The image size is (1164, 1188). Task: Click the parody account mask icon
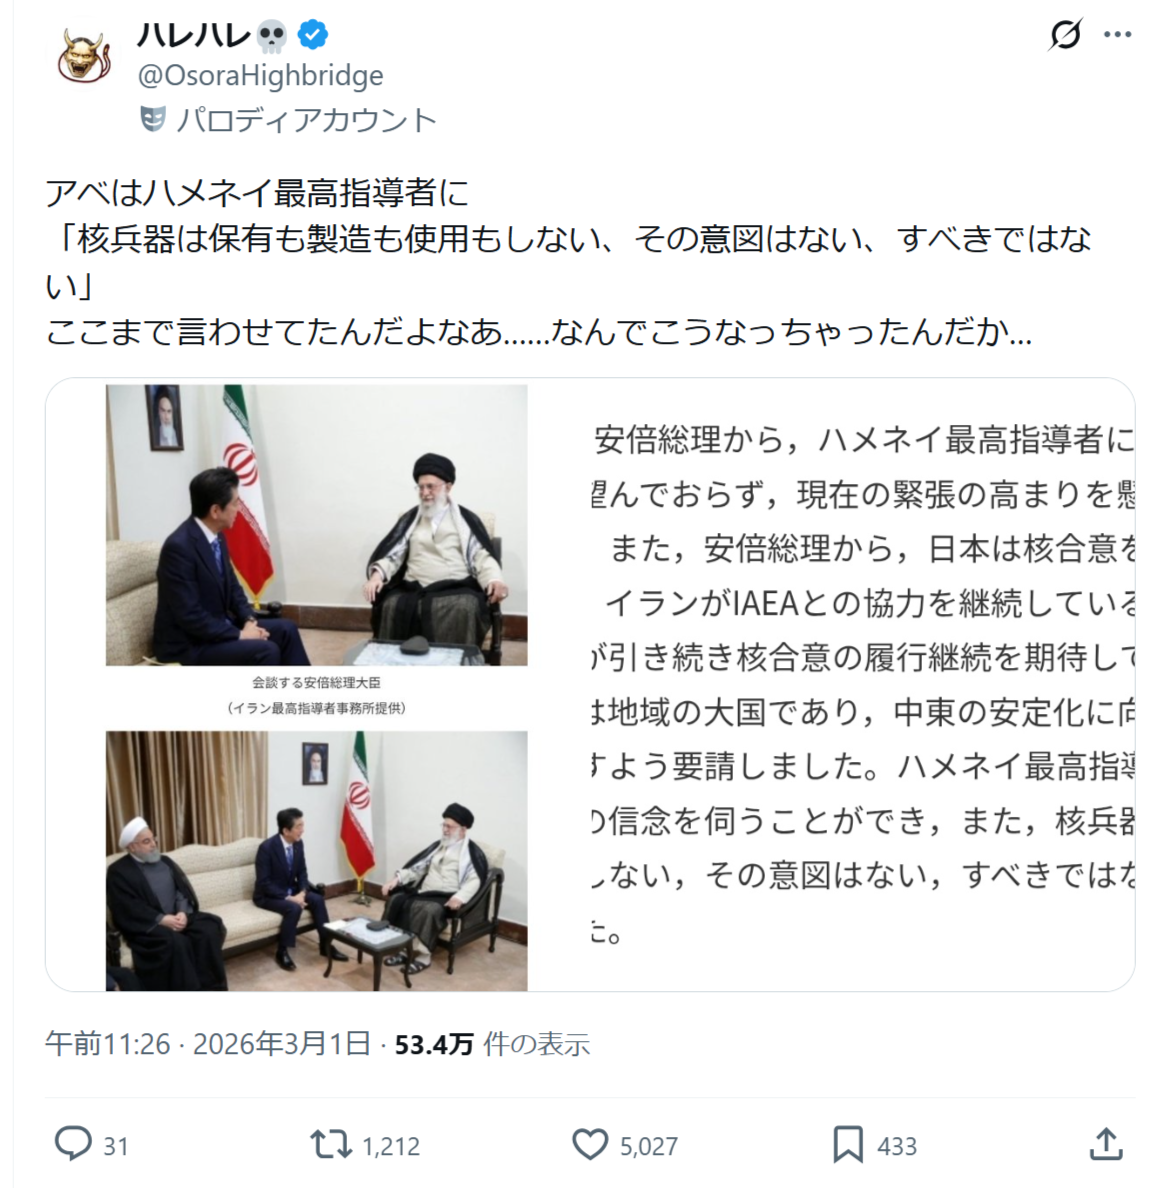tap(153, 119)
